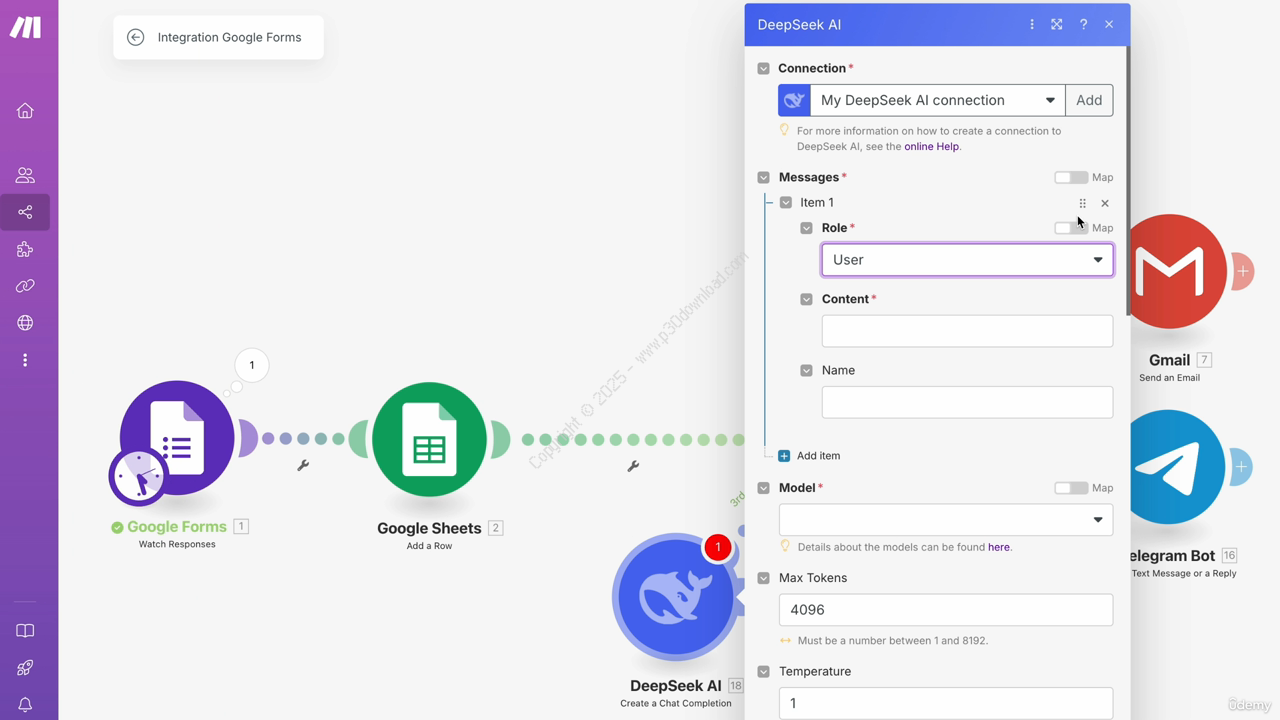Click the Integration Google Forms scenario title
1280x720 pixels.
point(229,37)
